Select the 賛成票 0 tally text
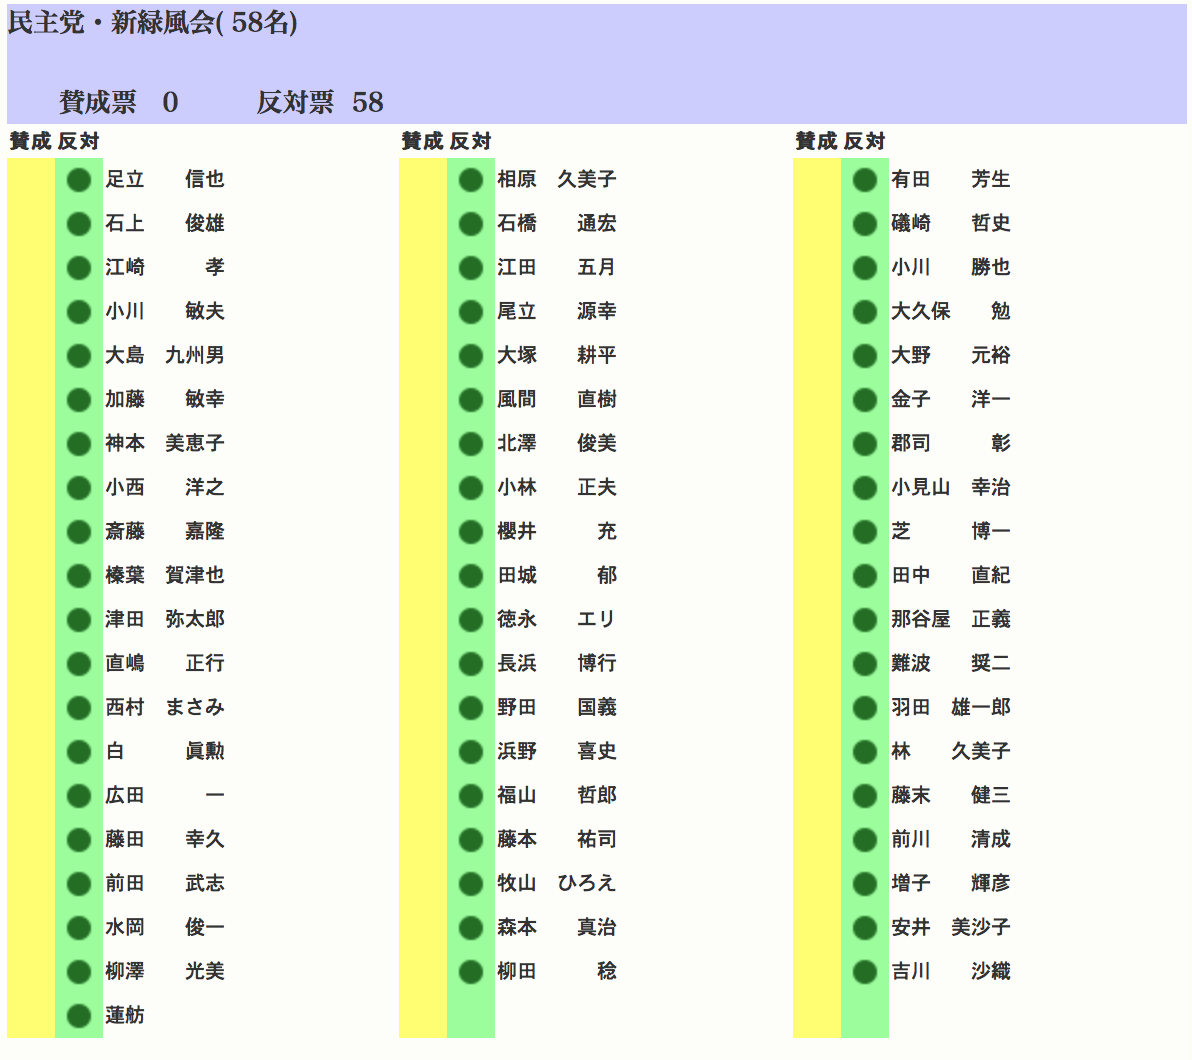The width and height of the screenshot is (1192, 1060). coord(119,102)
